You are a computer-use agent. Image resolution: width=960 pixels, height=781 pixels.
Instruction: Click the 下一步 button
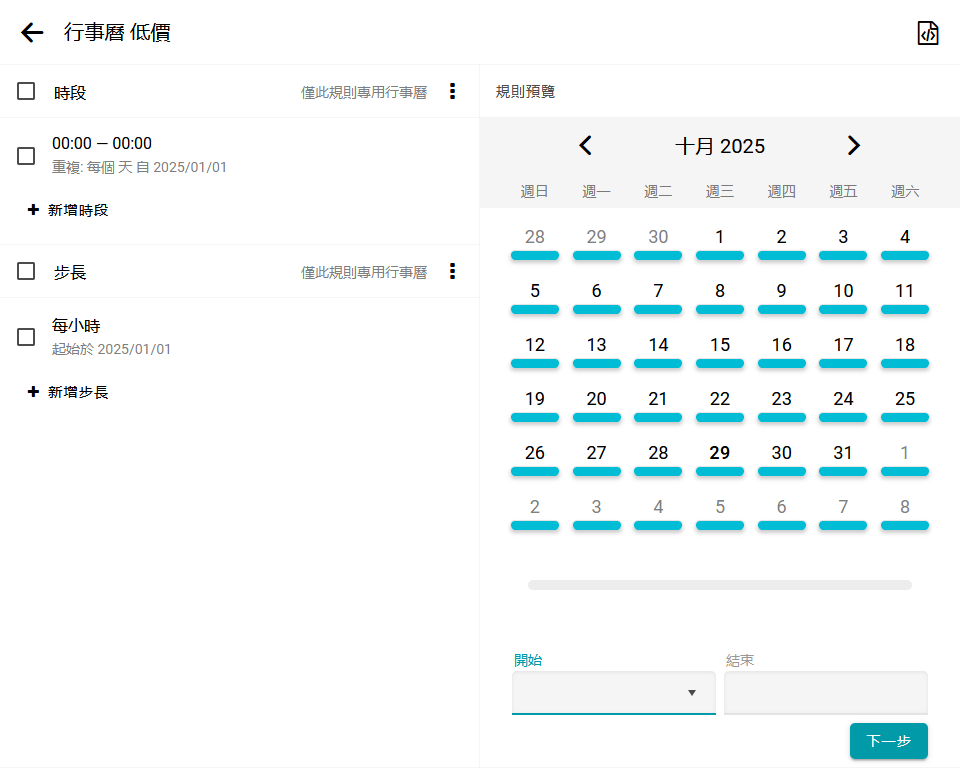[888, 741]
